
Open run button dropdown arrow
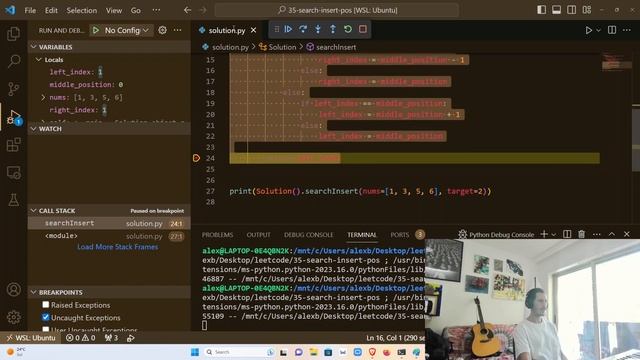click(x=598, y=30)
